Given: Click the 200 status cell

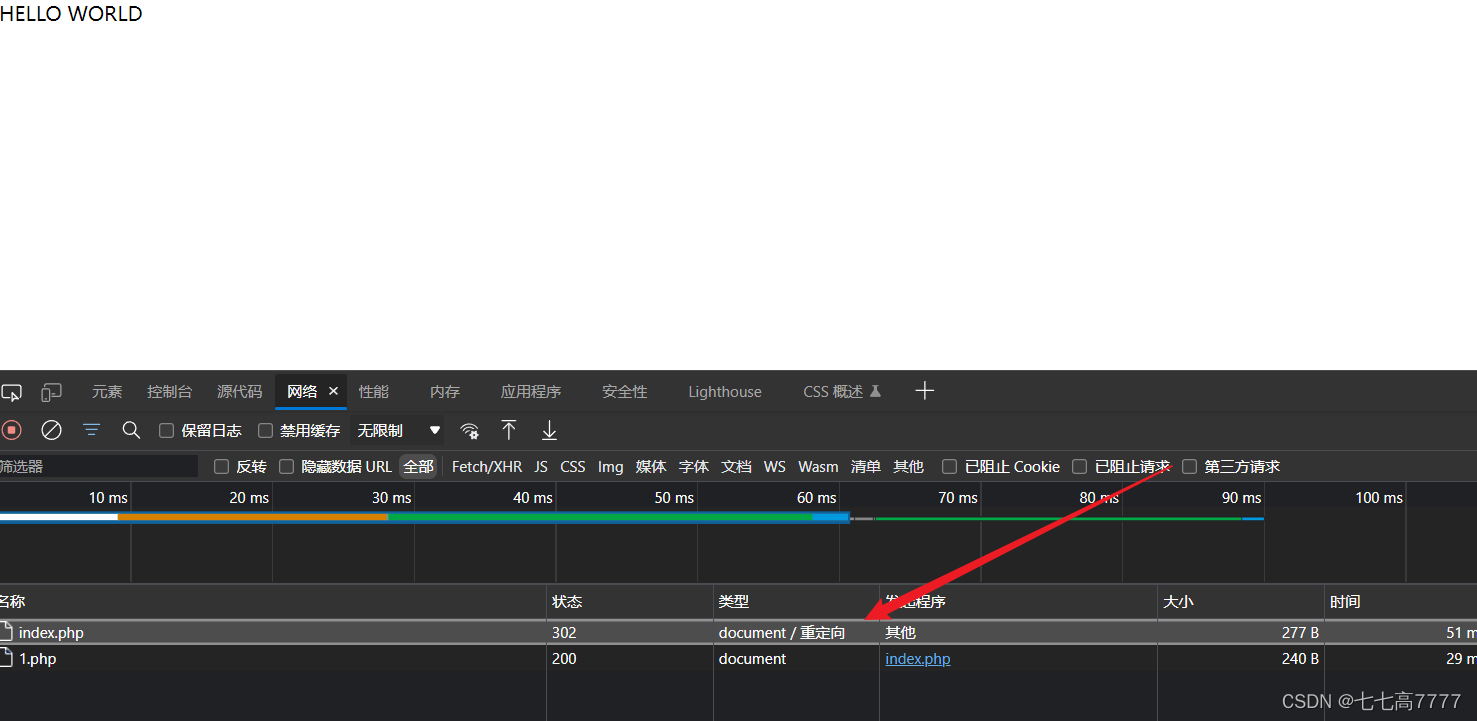Looking at the screenshot, I should pyautogui.click(x=564, y=658).
